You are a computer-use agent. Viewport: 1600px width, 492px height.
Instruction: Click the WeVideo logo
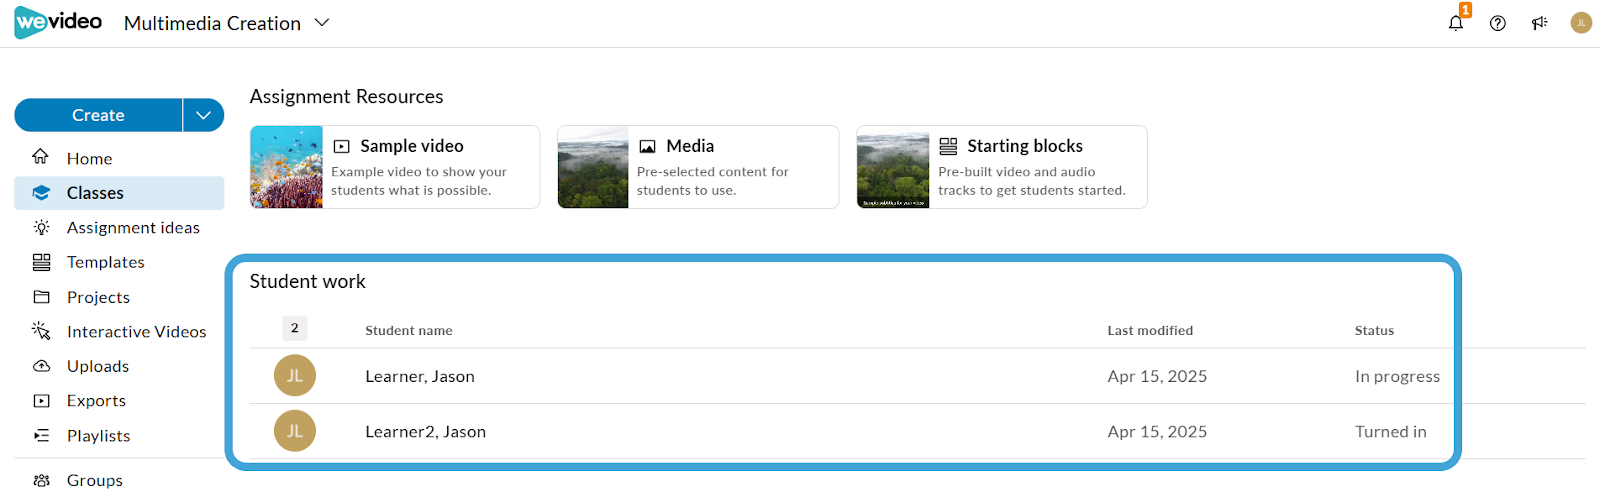[58, 22]
